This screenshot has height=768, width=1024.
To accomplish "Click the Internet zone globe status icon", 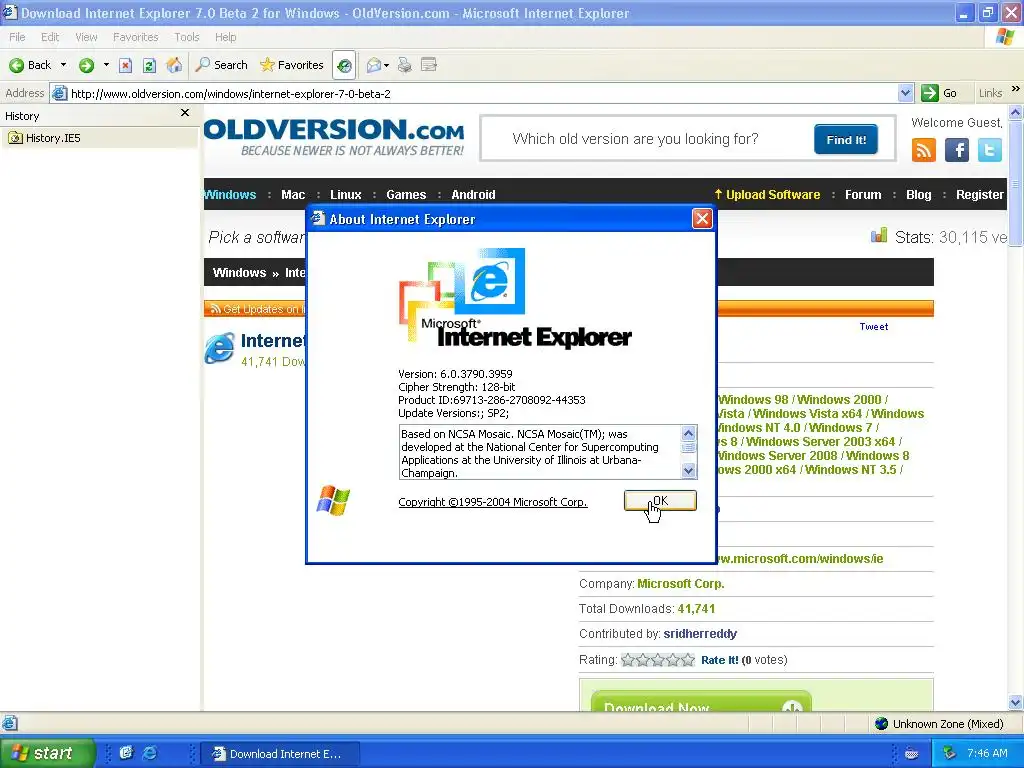I will [882, 724].
